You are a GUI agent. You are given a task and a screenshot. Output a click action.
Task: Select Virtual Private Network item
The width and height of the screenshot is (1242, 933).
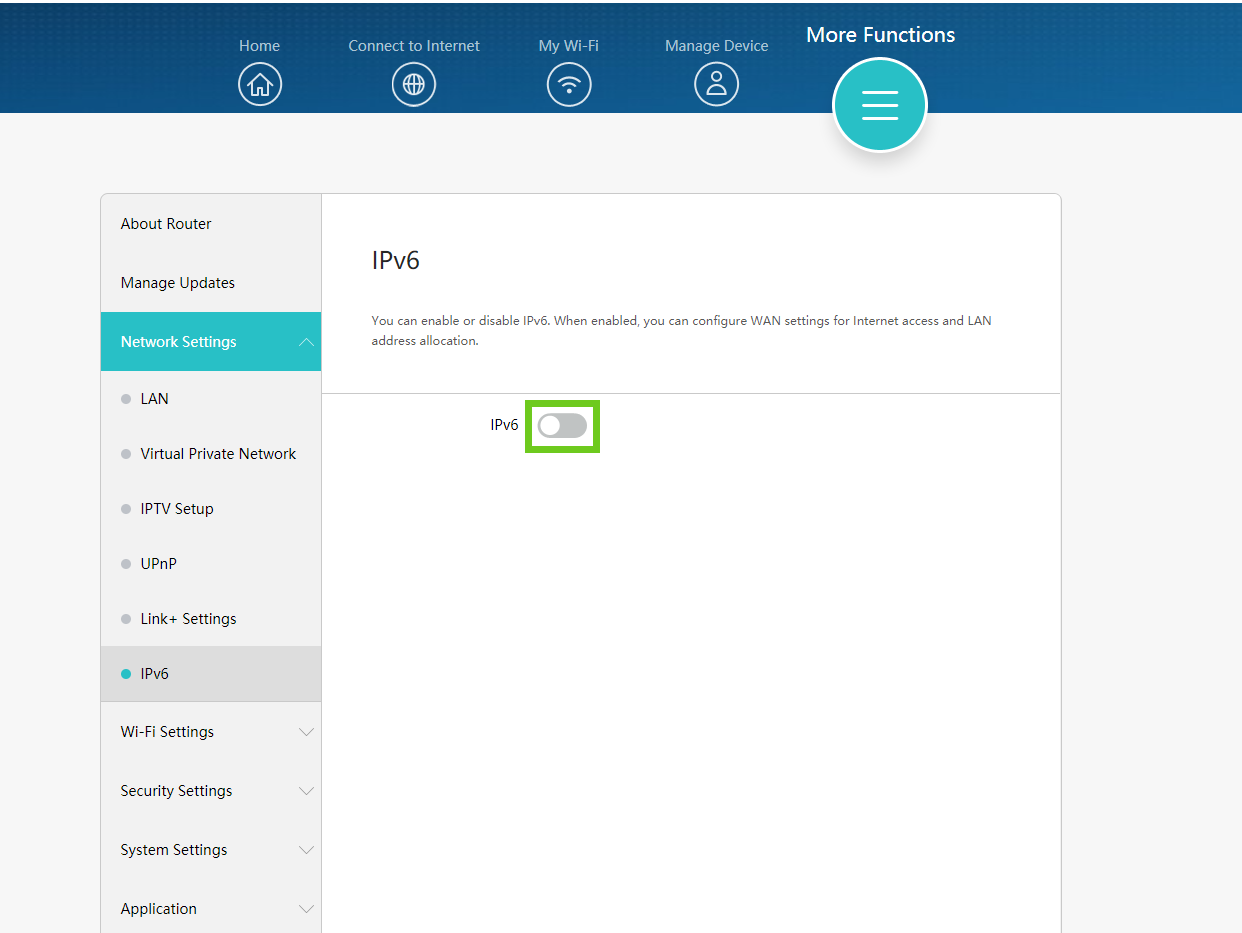(x=218, y=454)
